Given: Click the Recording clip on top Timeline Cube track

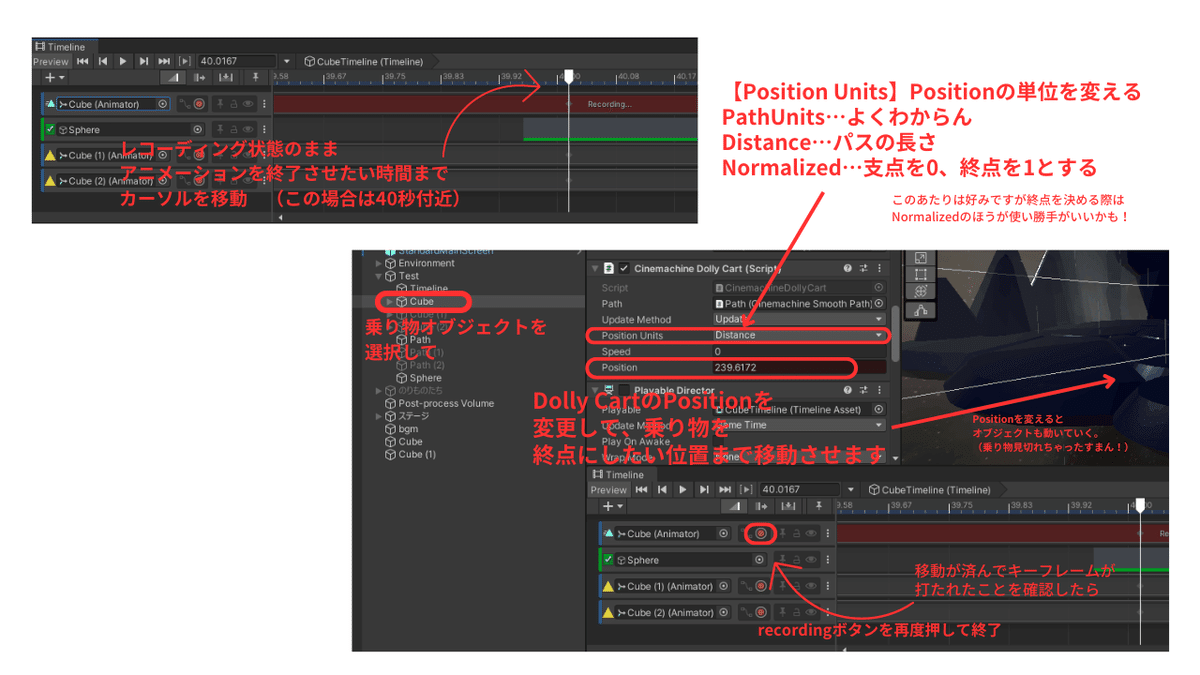Looking at the screenshot, I should tap(485, 104).
